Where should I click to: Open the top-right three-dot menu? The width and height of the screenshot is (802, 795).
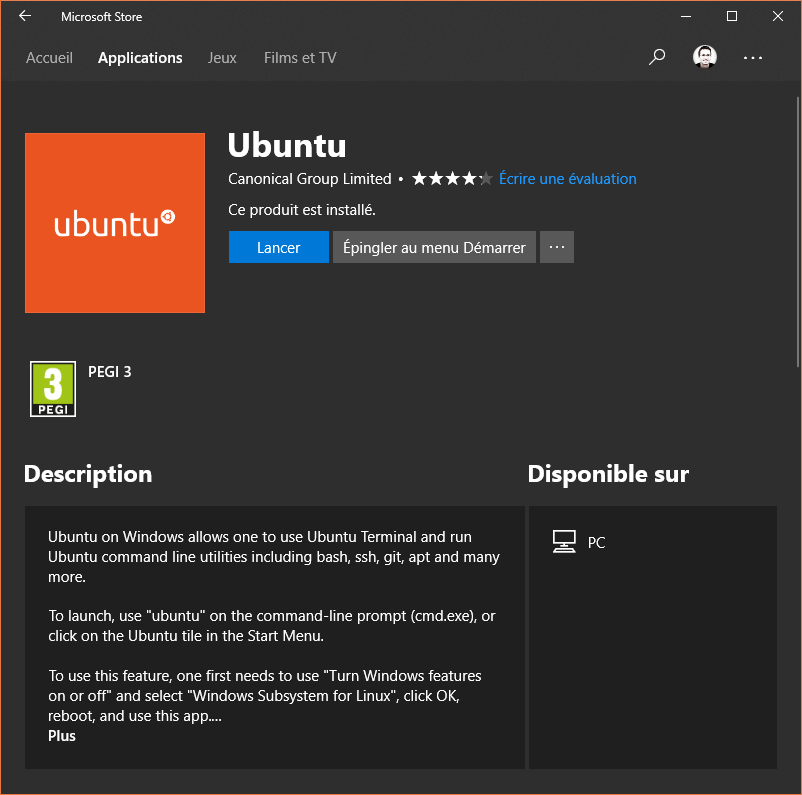753,58
